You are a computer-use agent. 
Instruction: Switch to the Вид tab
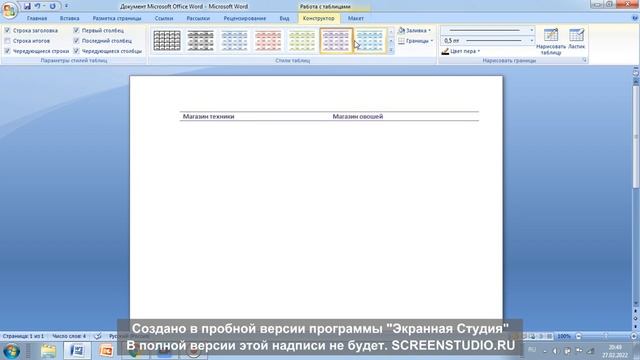(x=284, y=18)
